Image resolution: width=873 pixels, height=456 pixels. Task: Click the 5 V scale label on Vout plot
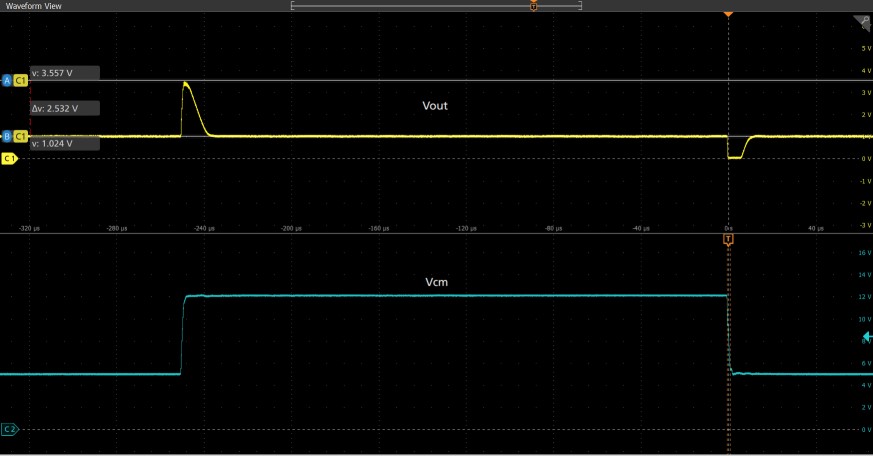[866, 48]
